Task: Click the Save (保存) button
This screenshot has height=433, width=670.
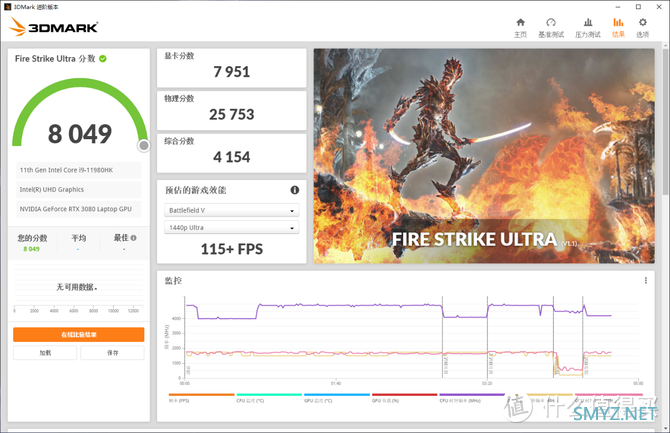Action: click(112, 353)
